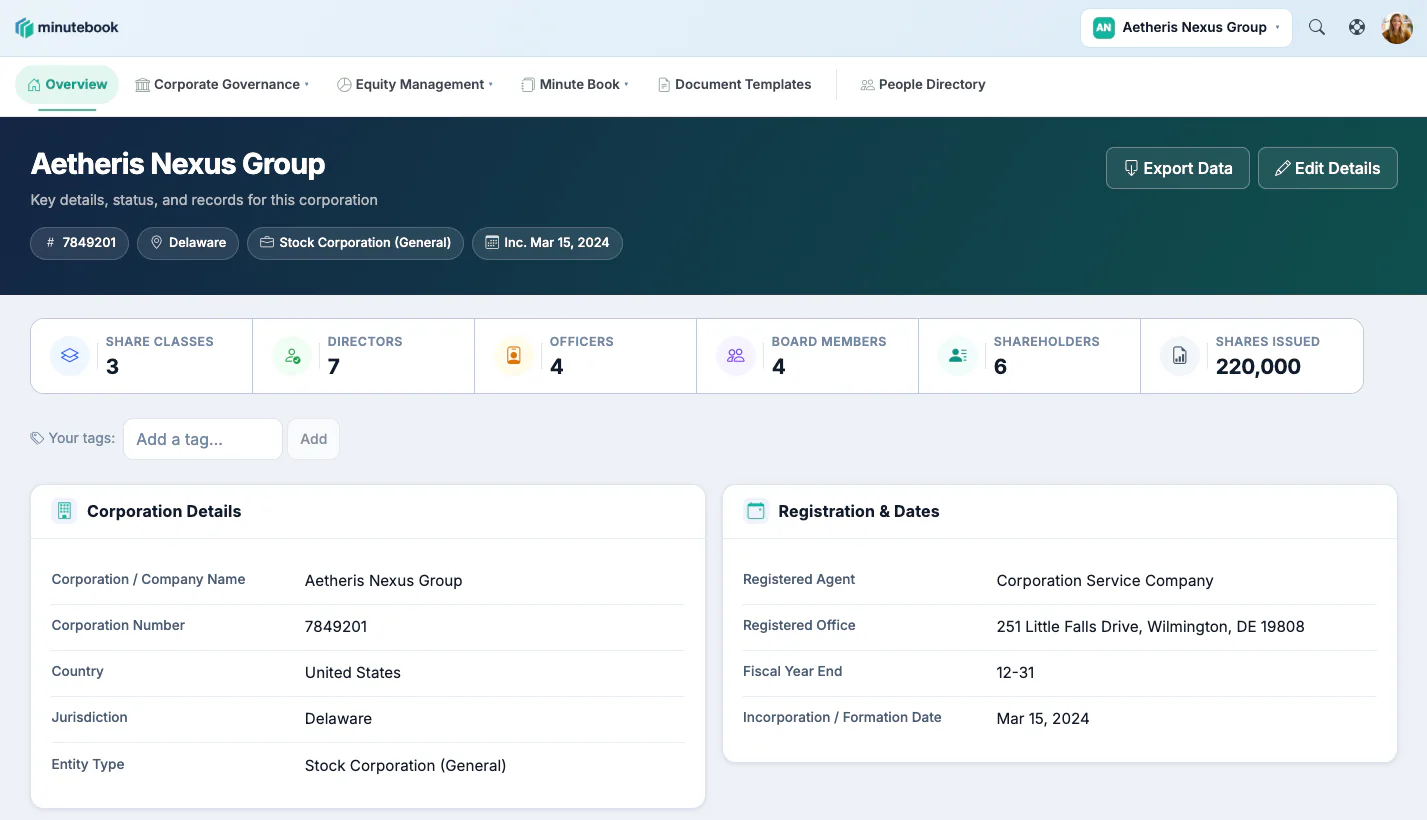Select the 251 Little Falls Drive address
This screenshot has width=1427, height=820.
[x=1150, y=627]
